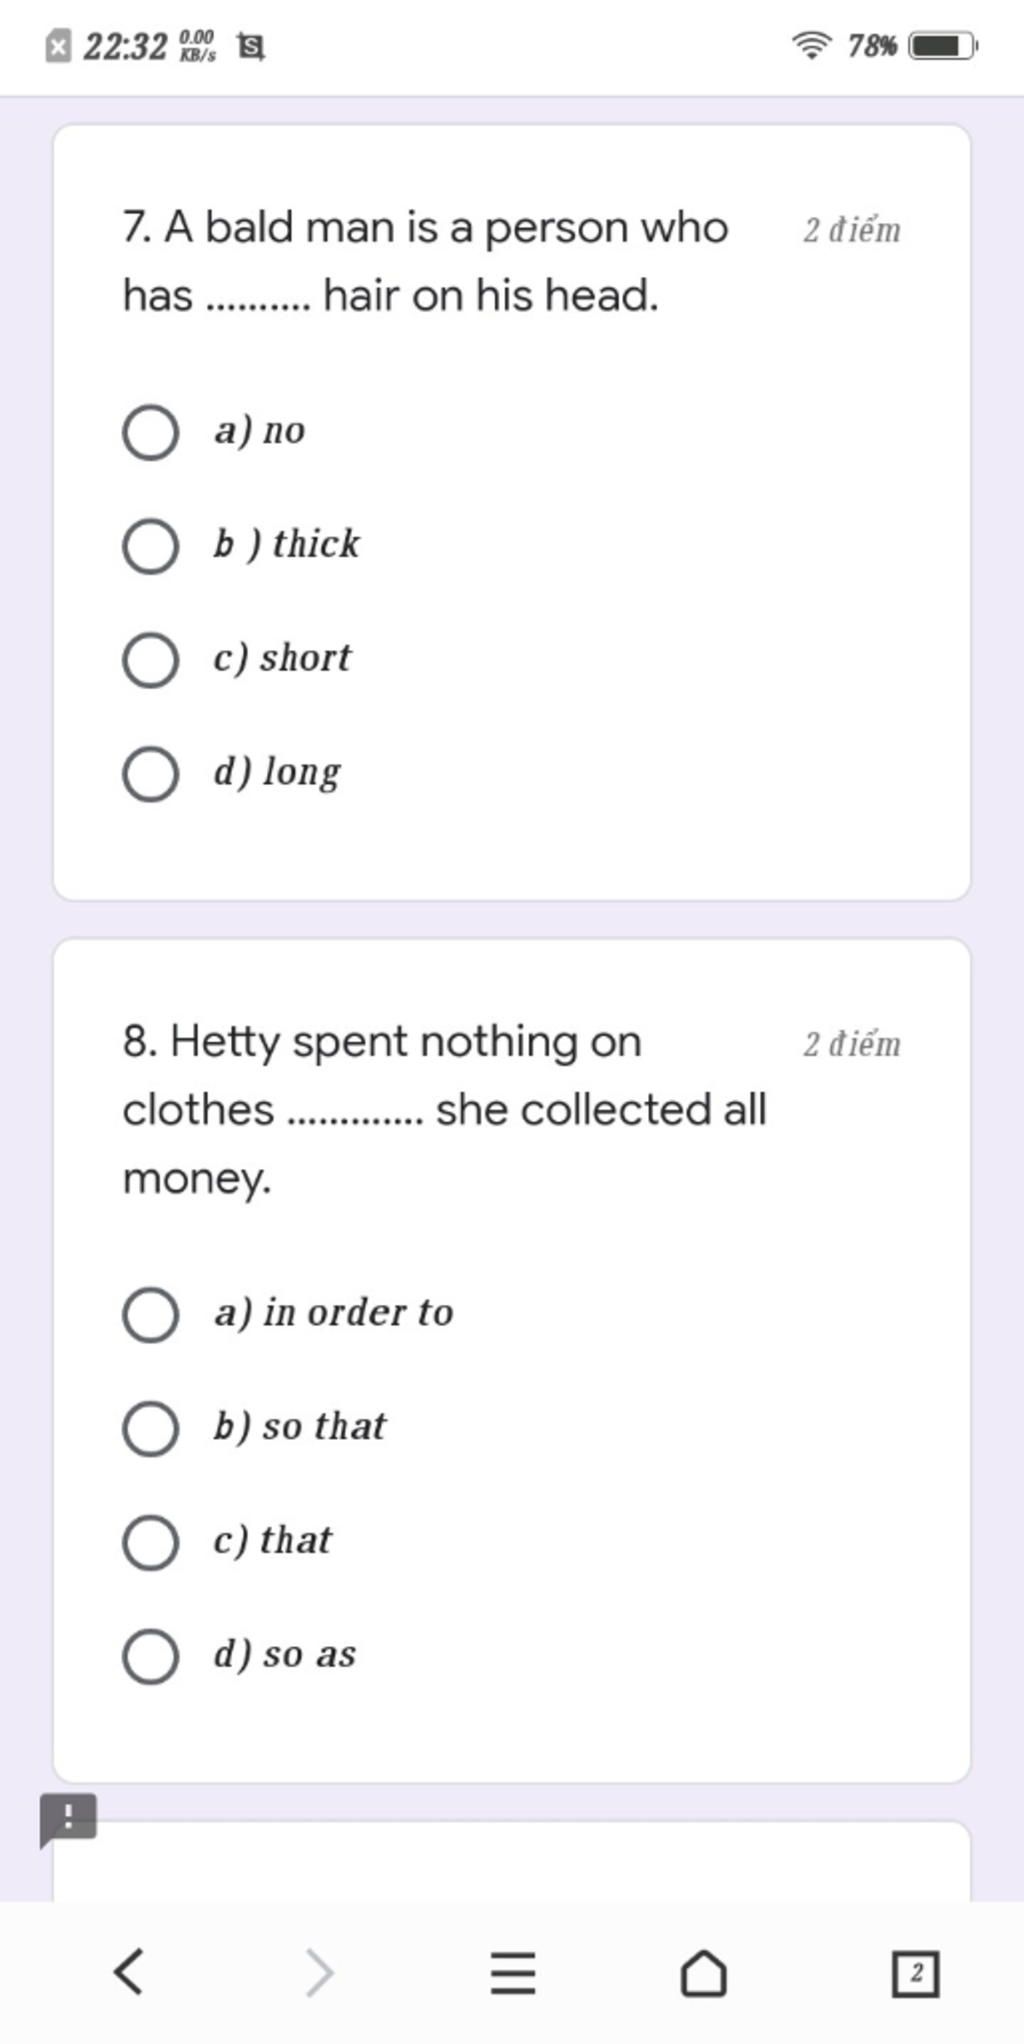Choose the 'b) so that' option
This screenshot has width=1024, height=2044.
click(151, 1429)
